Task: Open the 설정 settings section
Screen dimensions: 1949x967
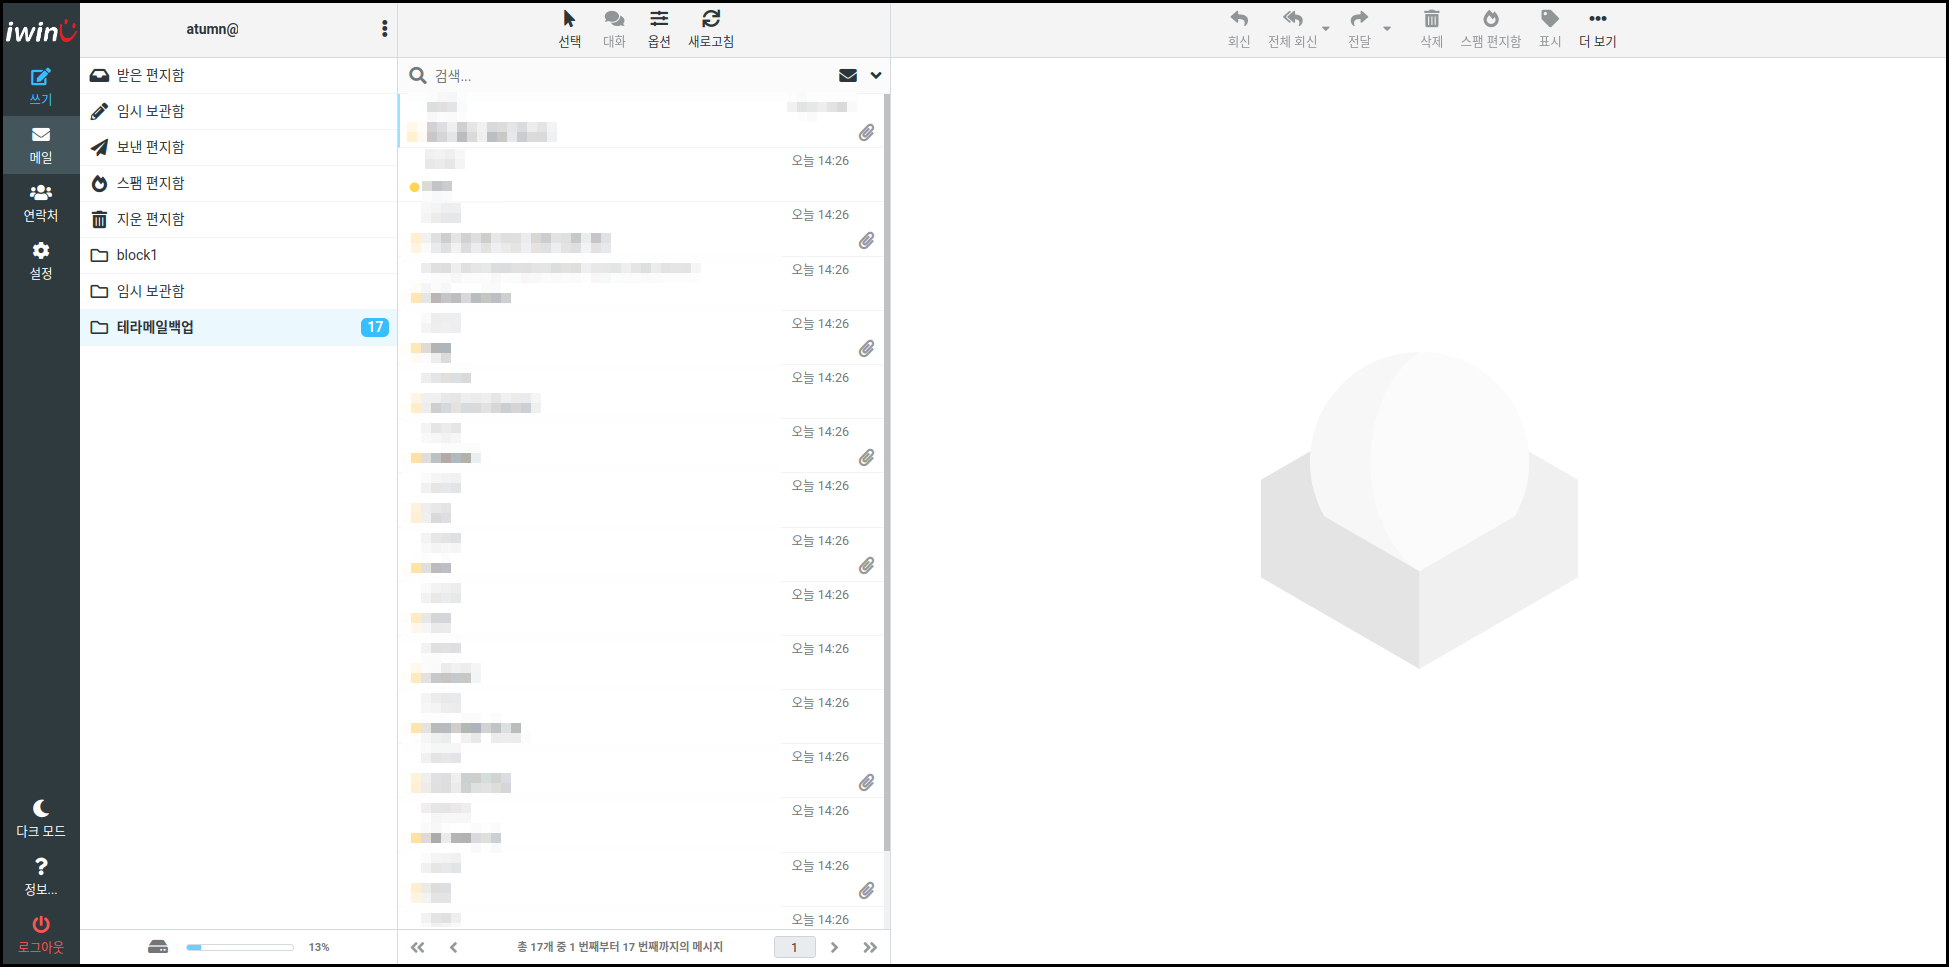Action: click(41, 261)
